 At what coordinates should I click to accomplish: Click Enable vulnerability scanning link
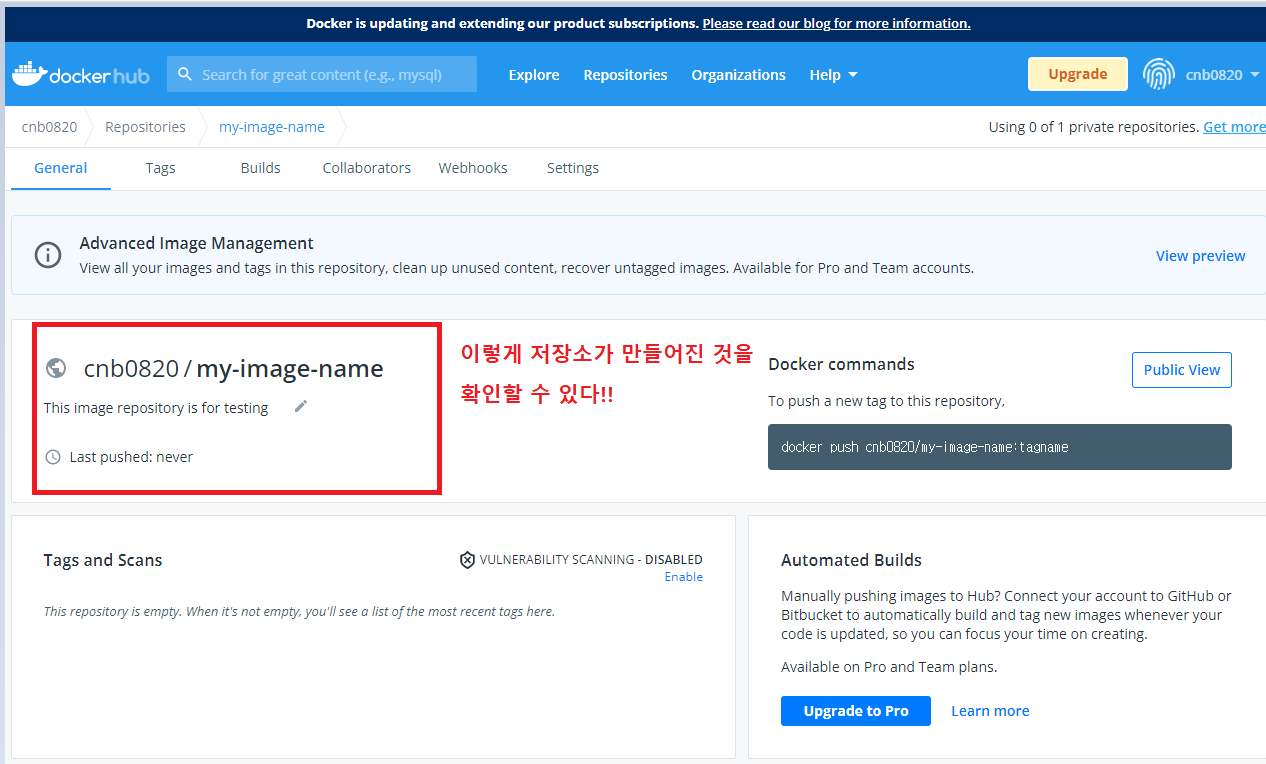click(684, 577)
